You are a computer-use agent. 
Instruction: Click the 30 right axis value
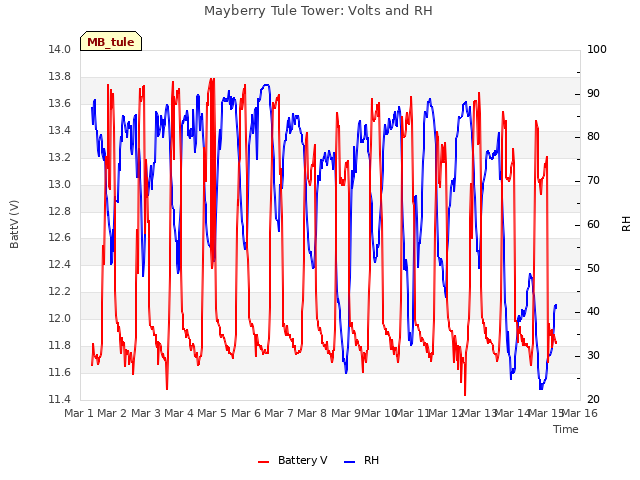click(x=593, y=356)
